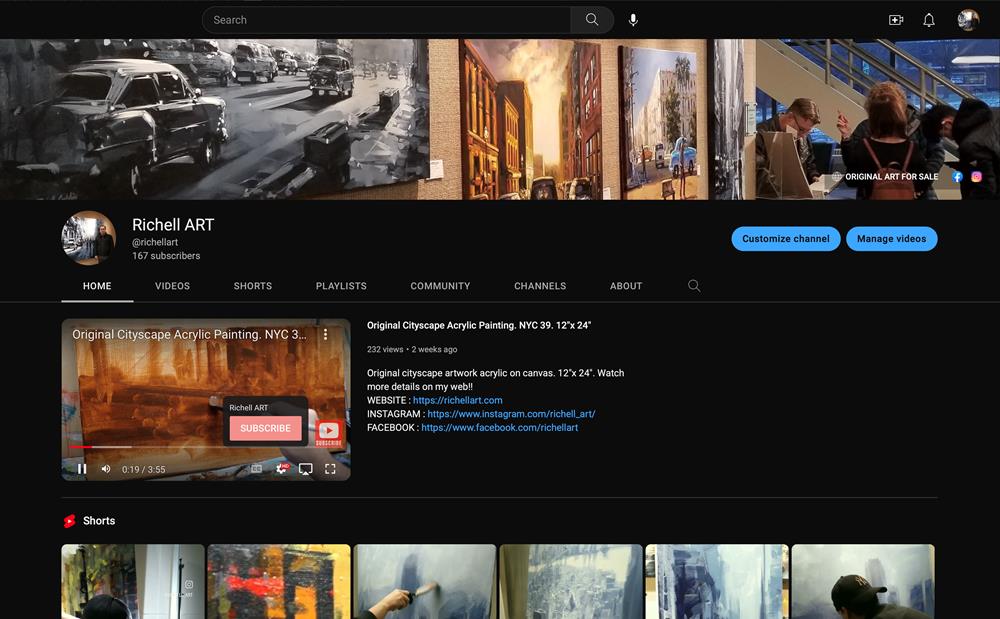Mute the featured video volume
1000x619 pixels.
click(x=106, y=469)
